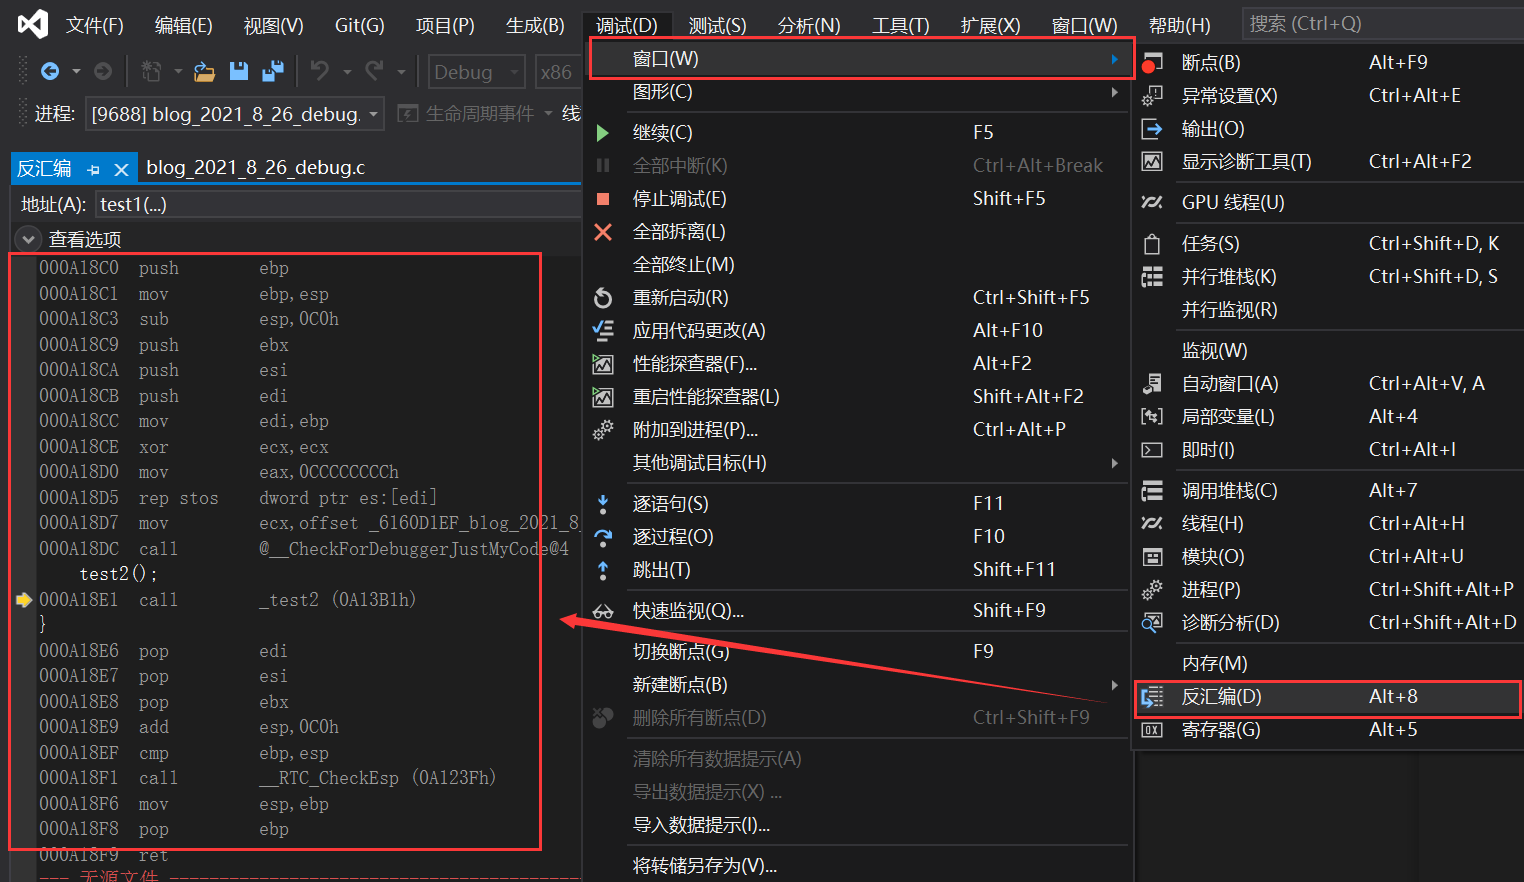Open 文件(F) menu
This screenshot has height=882, width=1524.
click(x=95, y=25)
